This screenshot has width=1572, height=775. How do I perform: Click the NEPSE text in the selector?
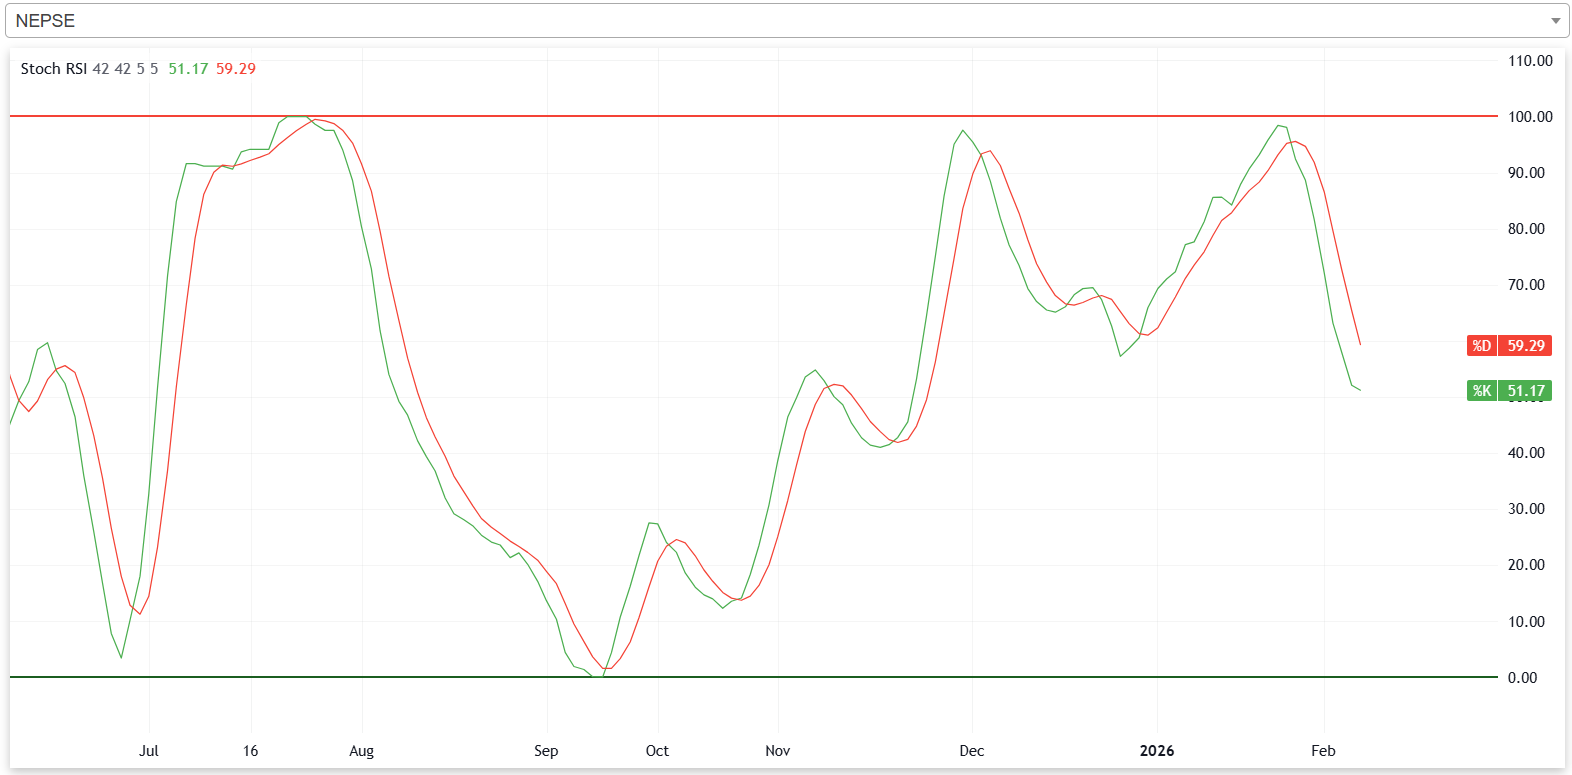[x=45, y=21]
